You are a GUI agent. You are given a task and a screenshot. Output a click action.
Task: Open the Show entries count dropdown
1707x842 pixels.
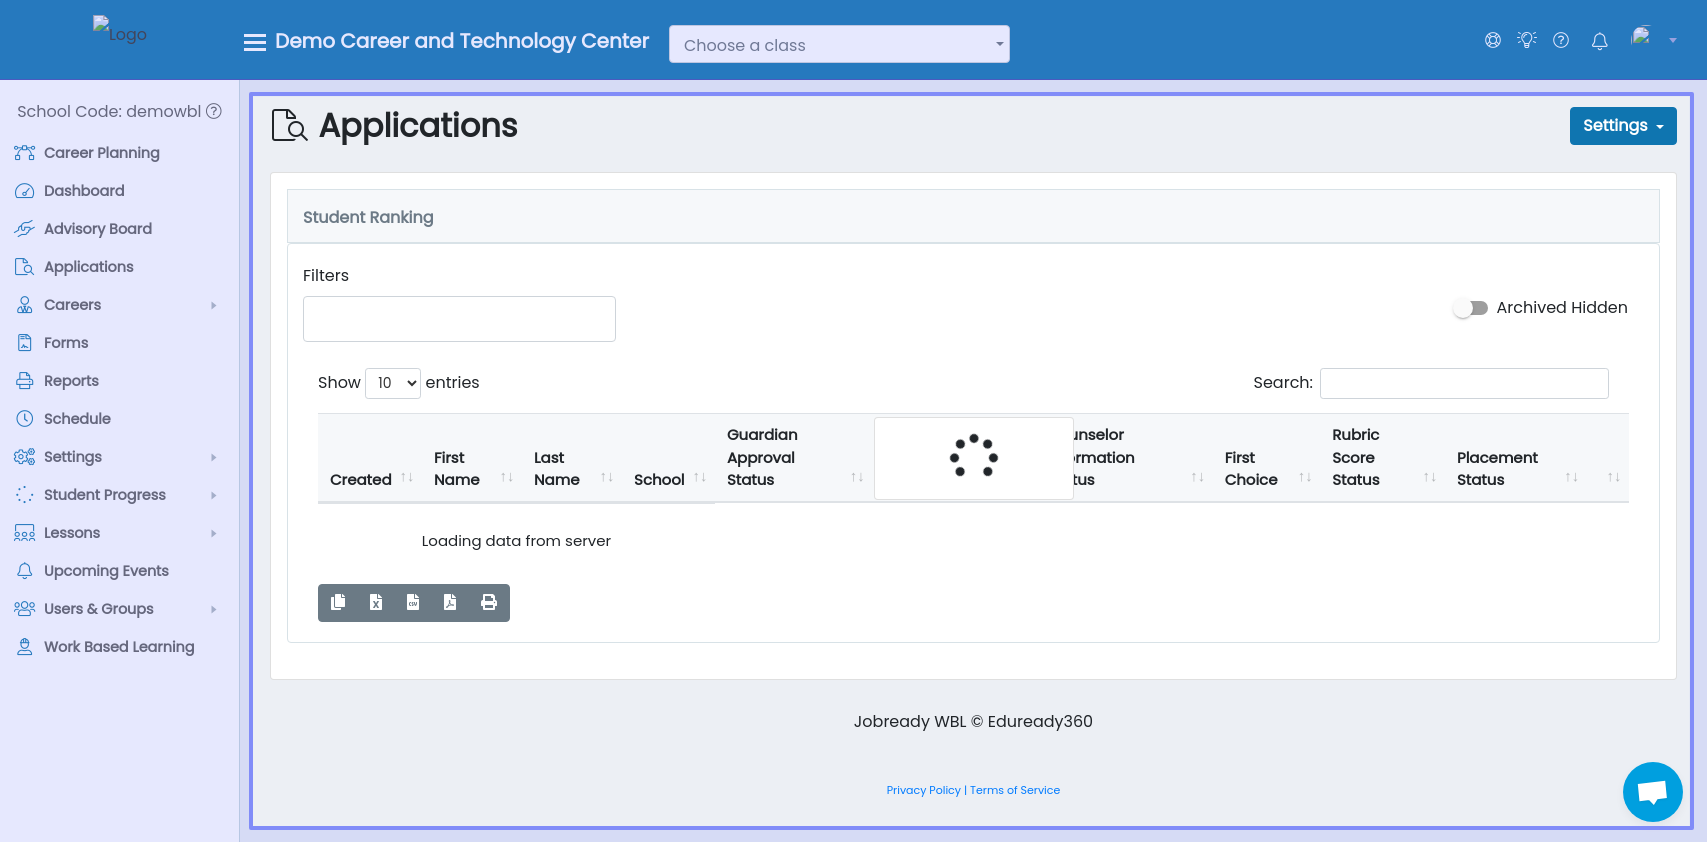(x=393, y=383)
